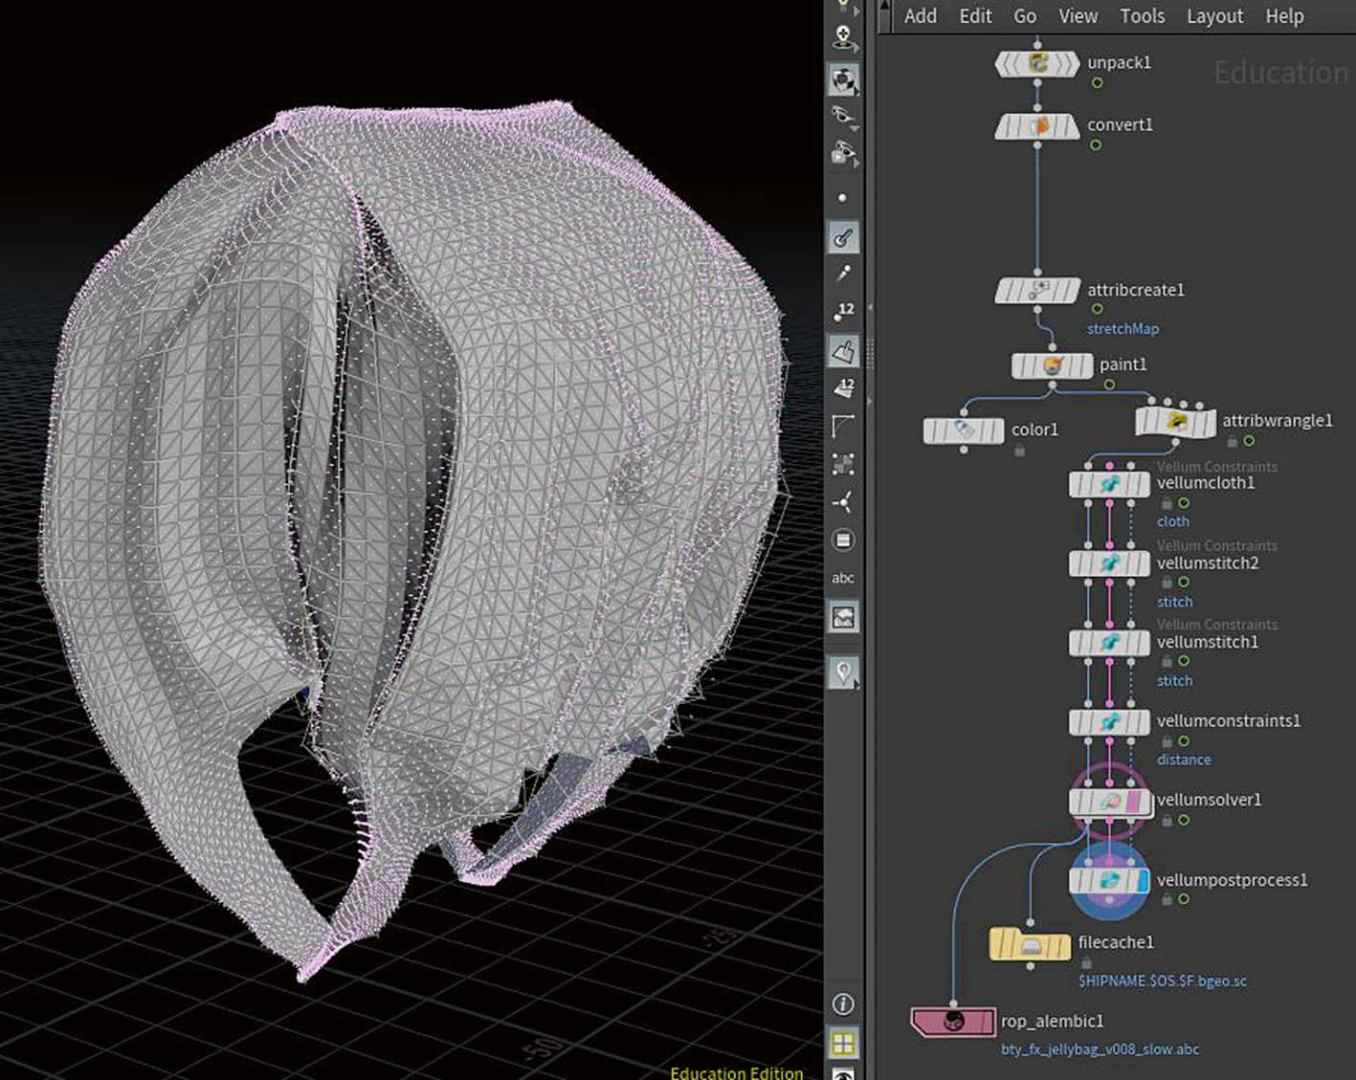Toggle the display flag next to unpack1
This screenshot has height=1080, width=1356.
[x=1097, y=83]
